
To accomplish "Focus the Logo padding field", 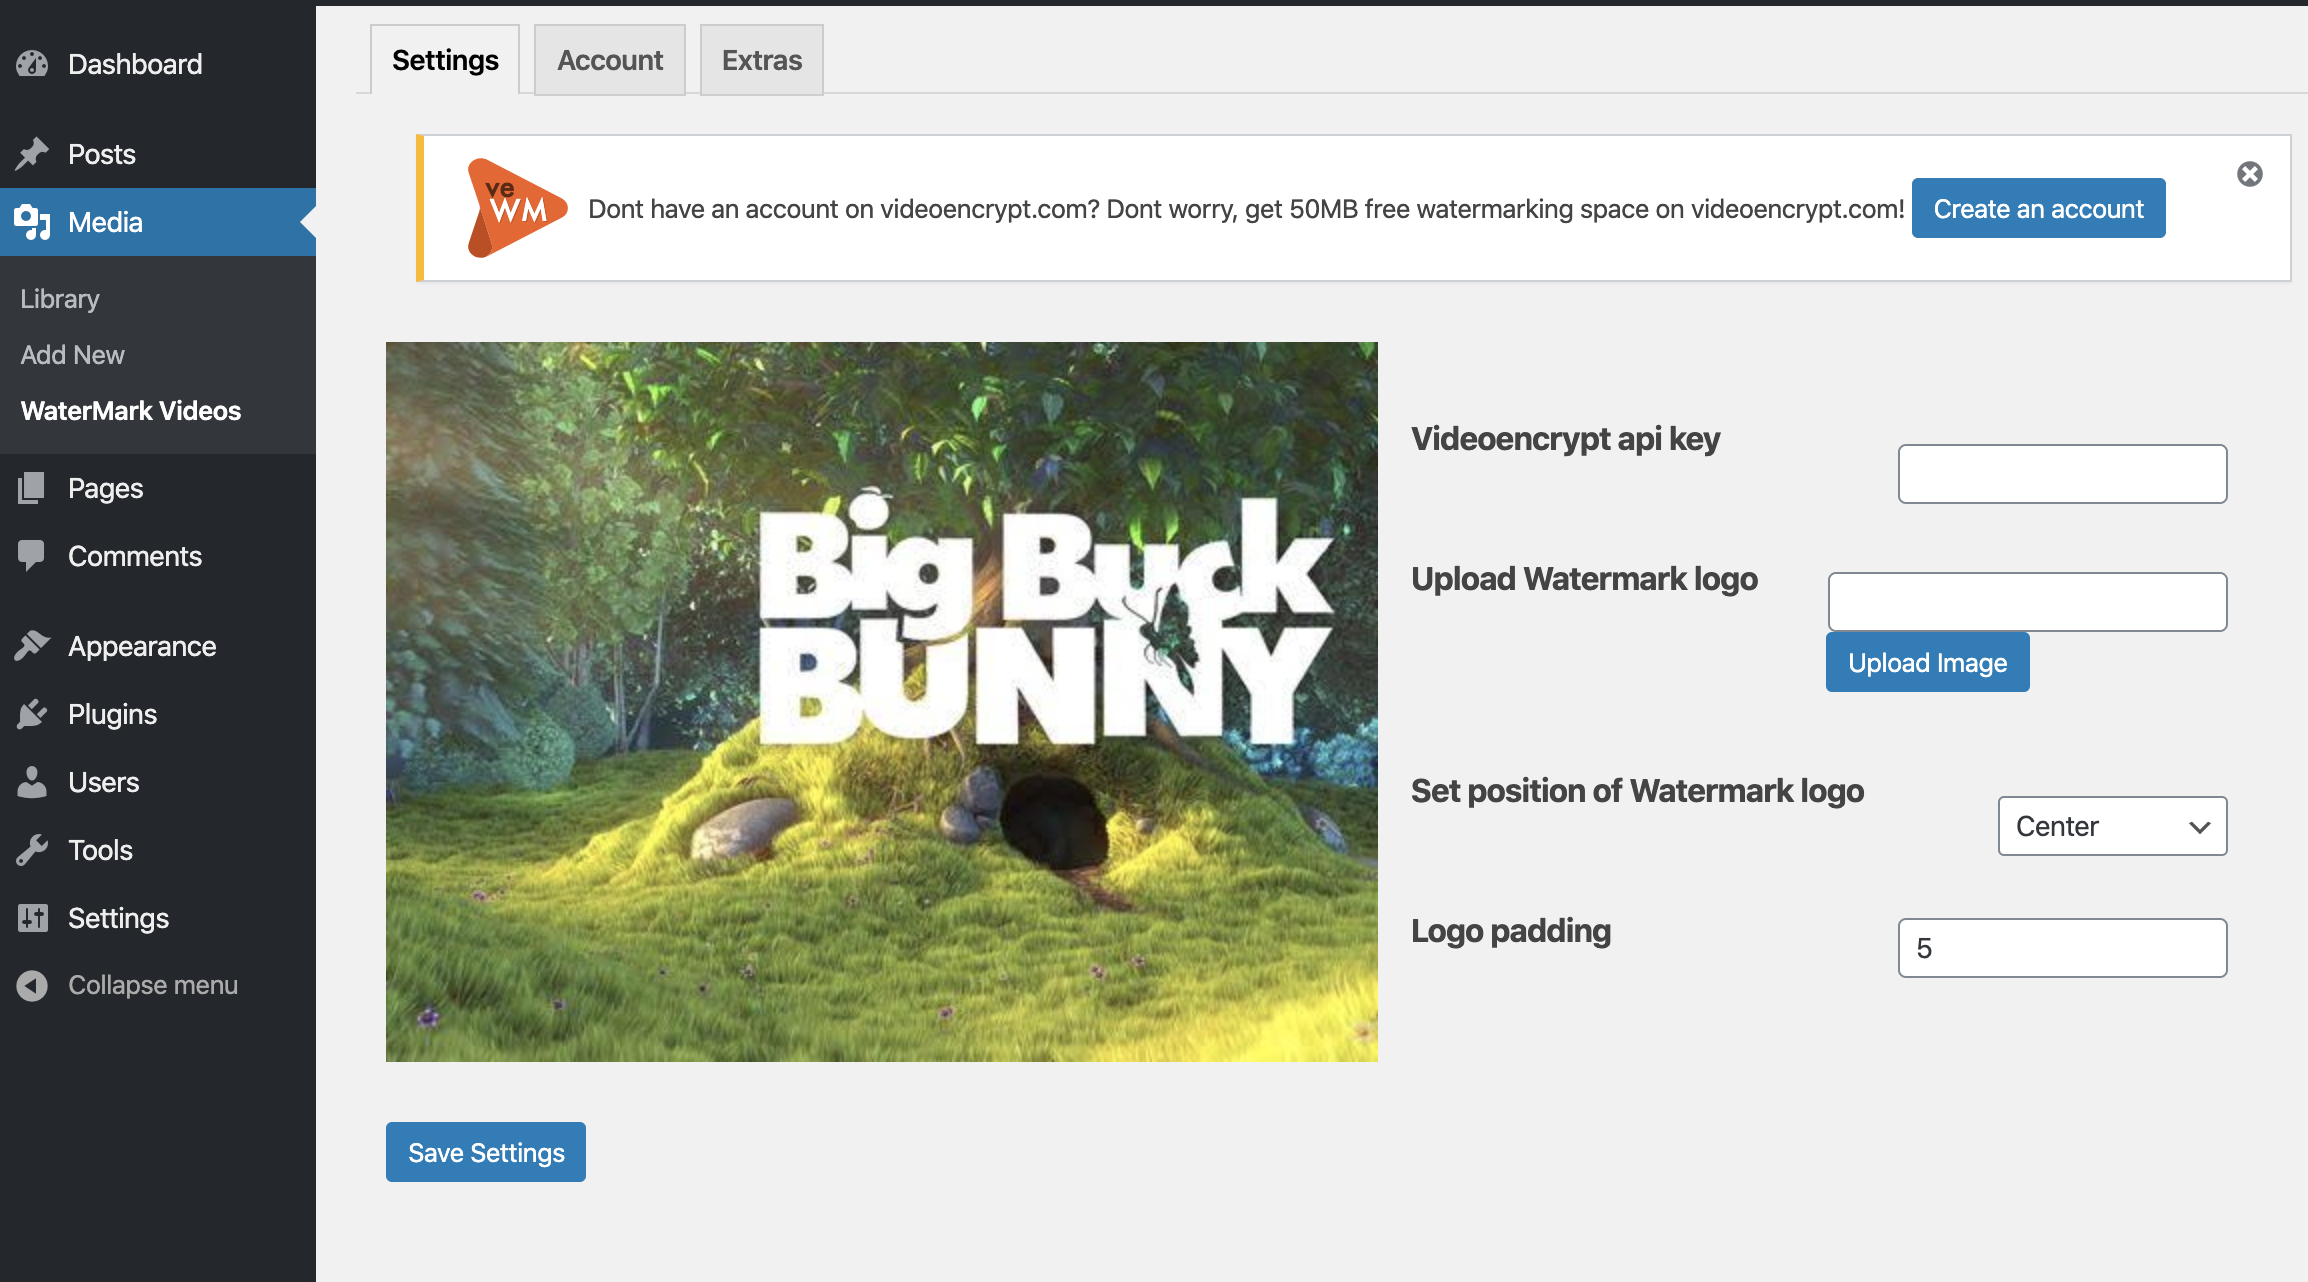I will (2062, 948).
